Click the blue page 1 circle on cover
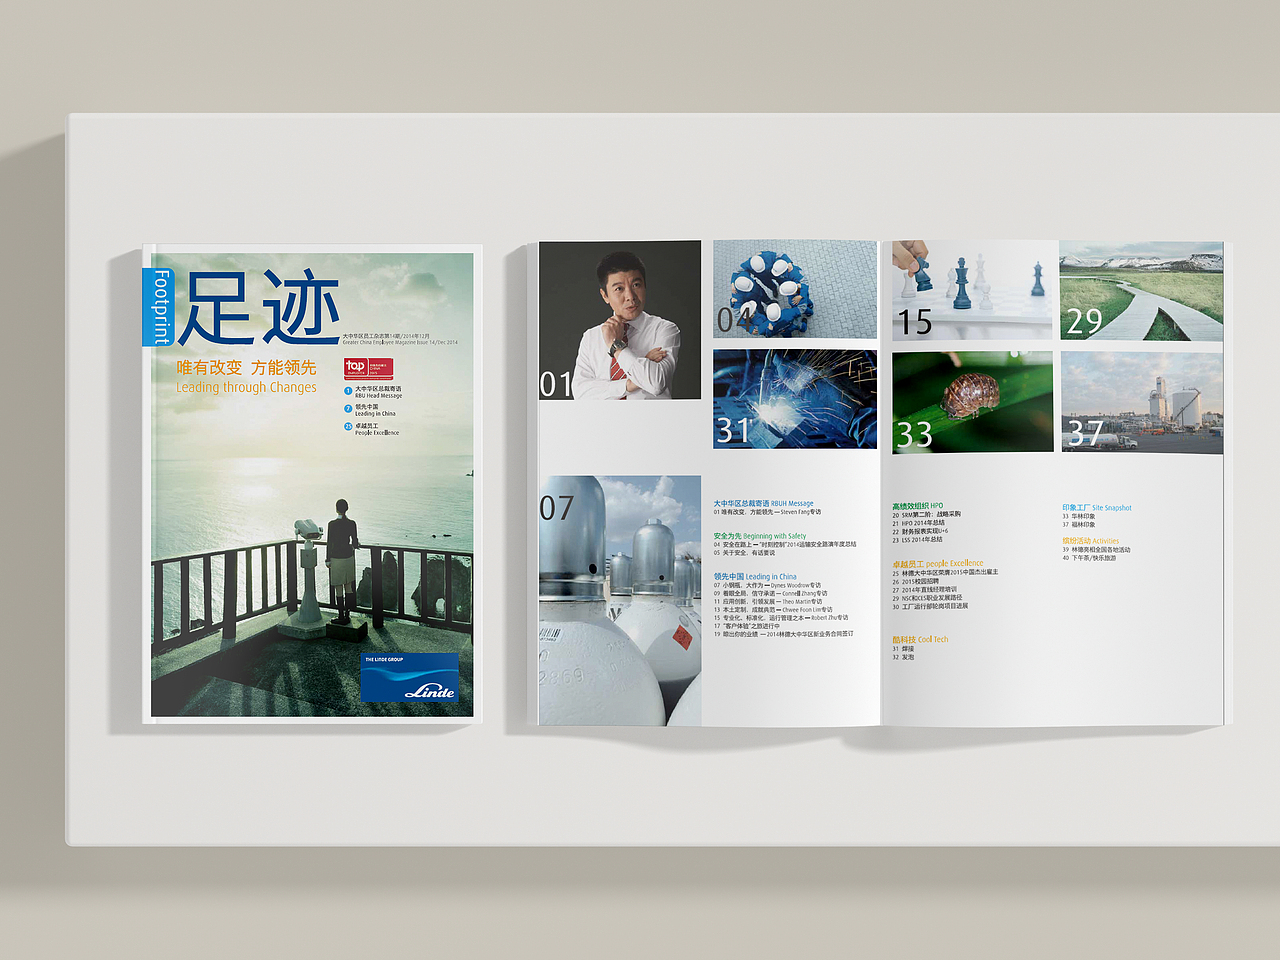The image size is (1280, 960). [x=348, y=391]
